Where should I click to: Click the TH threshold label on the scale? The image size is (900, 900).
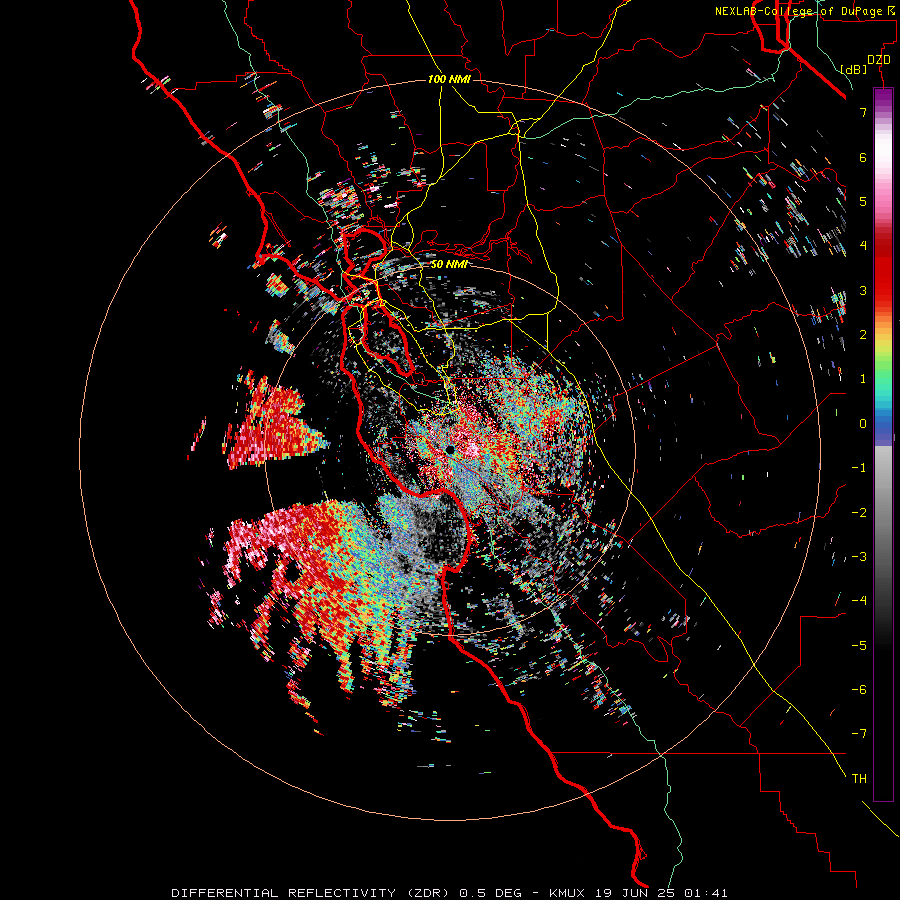click(859, 779)
